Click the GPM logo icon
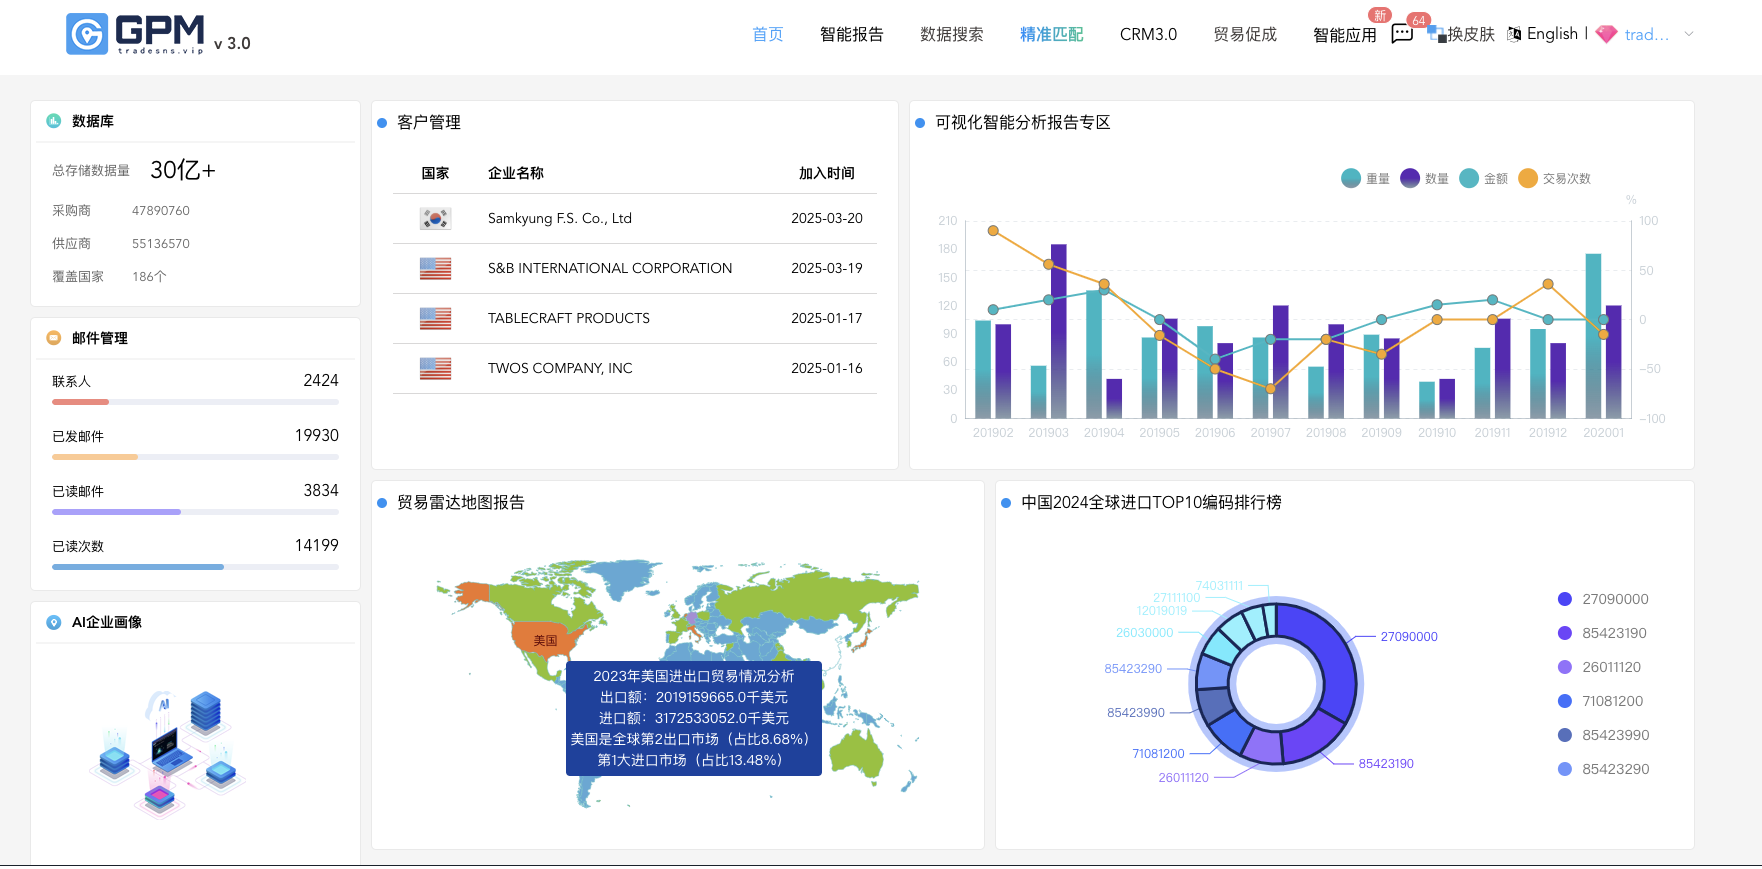This screenshot has width=1762, height=869. tap(87, 34)
